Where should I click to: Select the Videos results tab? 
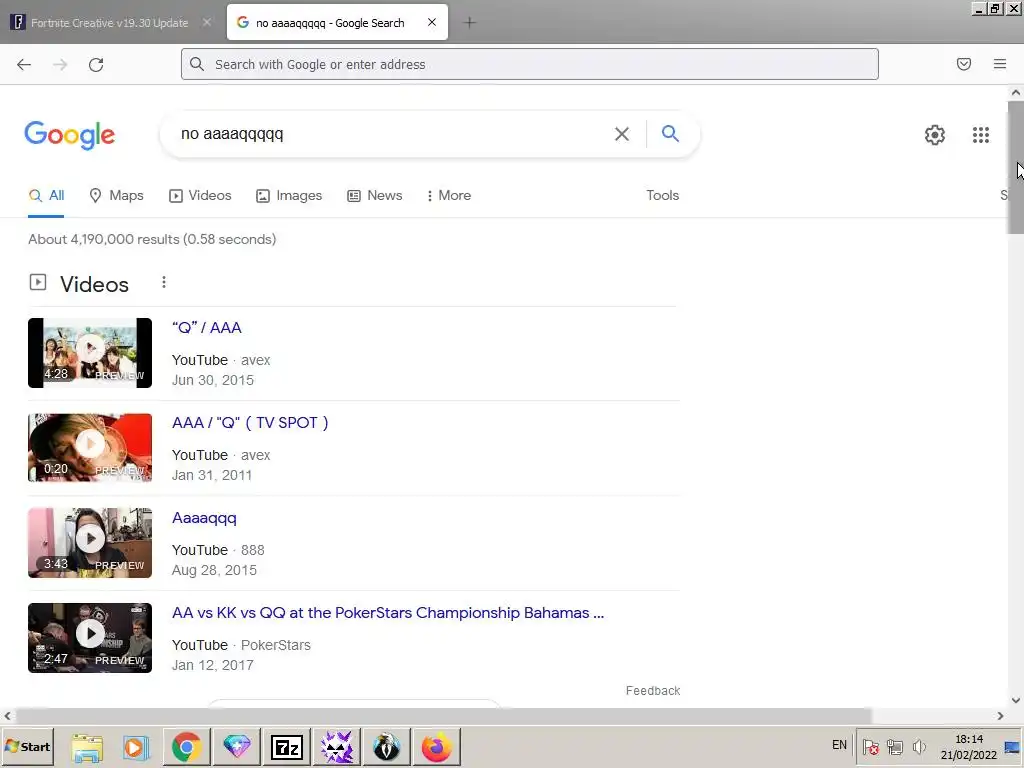pyautogui.click(x=200, y=195)
